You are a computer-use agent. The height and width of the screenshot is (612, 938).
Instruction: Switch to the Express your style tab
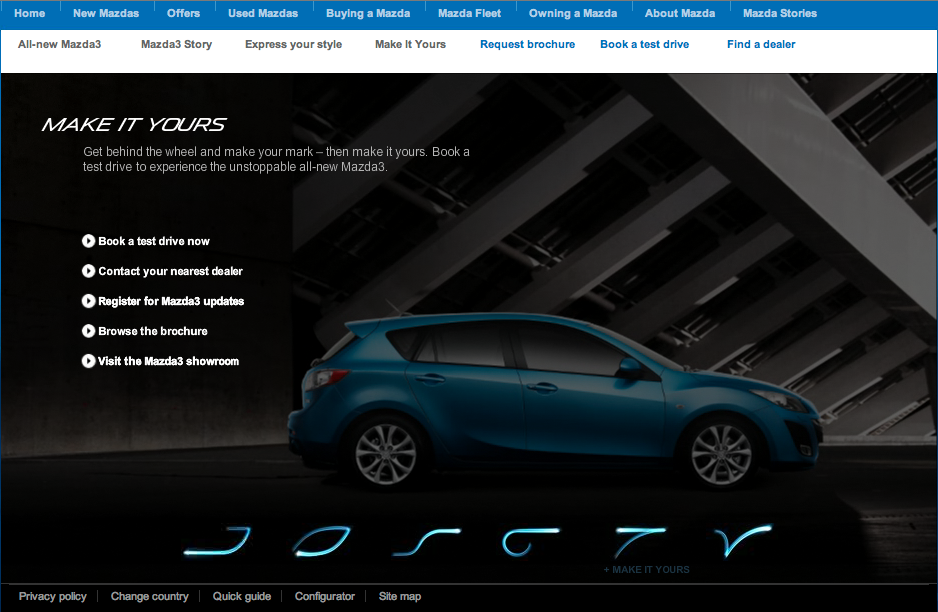pos(293,44)
